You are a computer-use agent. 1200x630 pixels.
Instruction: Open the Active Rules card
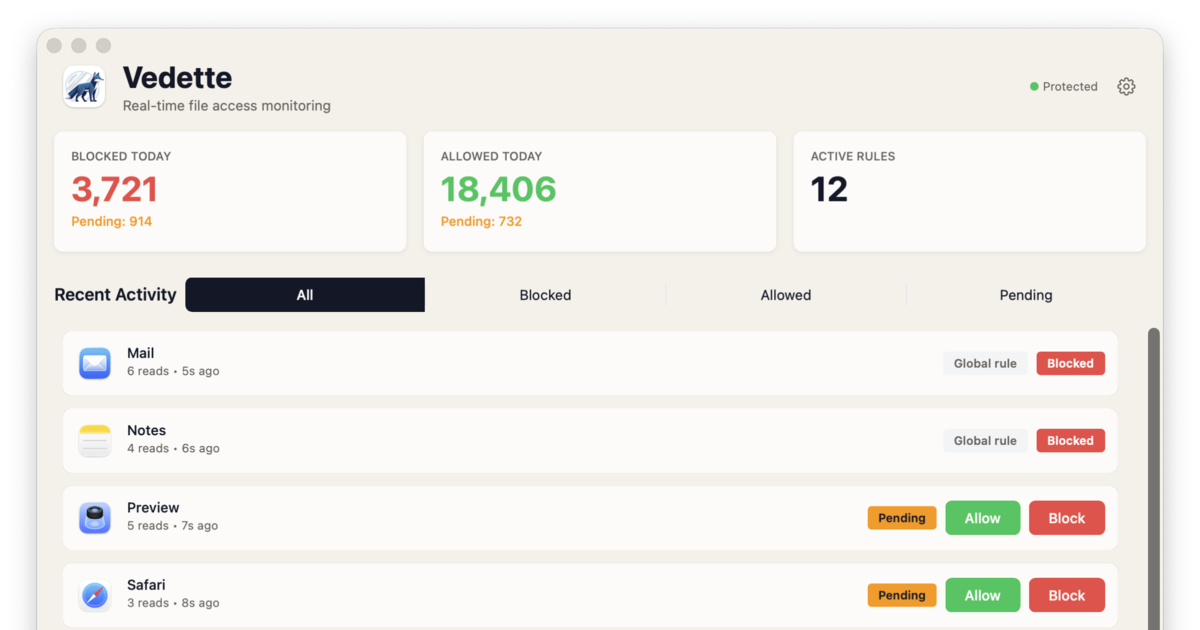[x=969, y=191]
